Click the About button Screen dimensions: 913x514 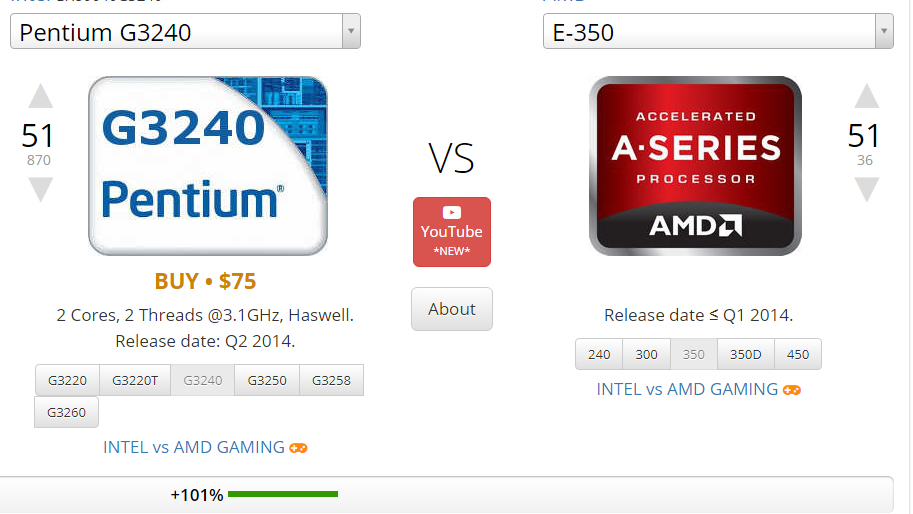coord(452,309)
